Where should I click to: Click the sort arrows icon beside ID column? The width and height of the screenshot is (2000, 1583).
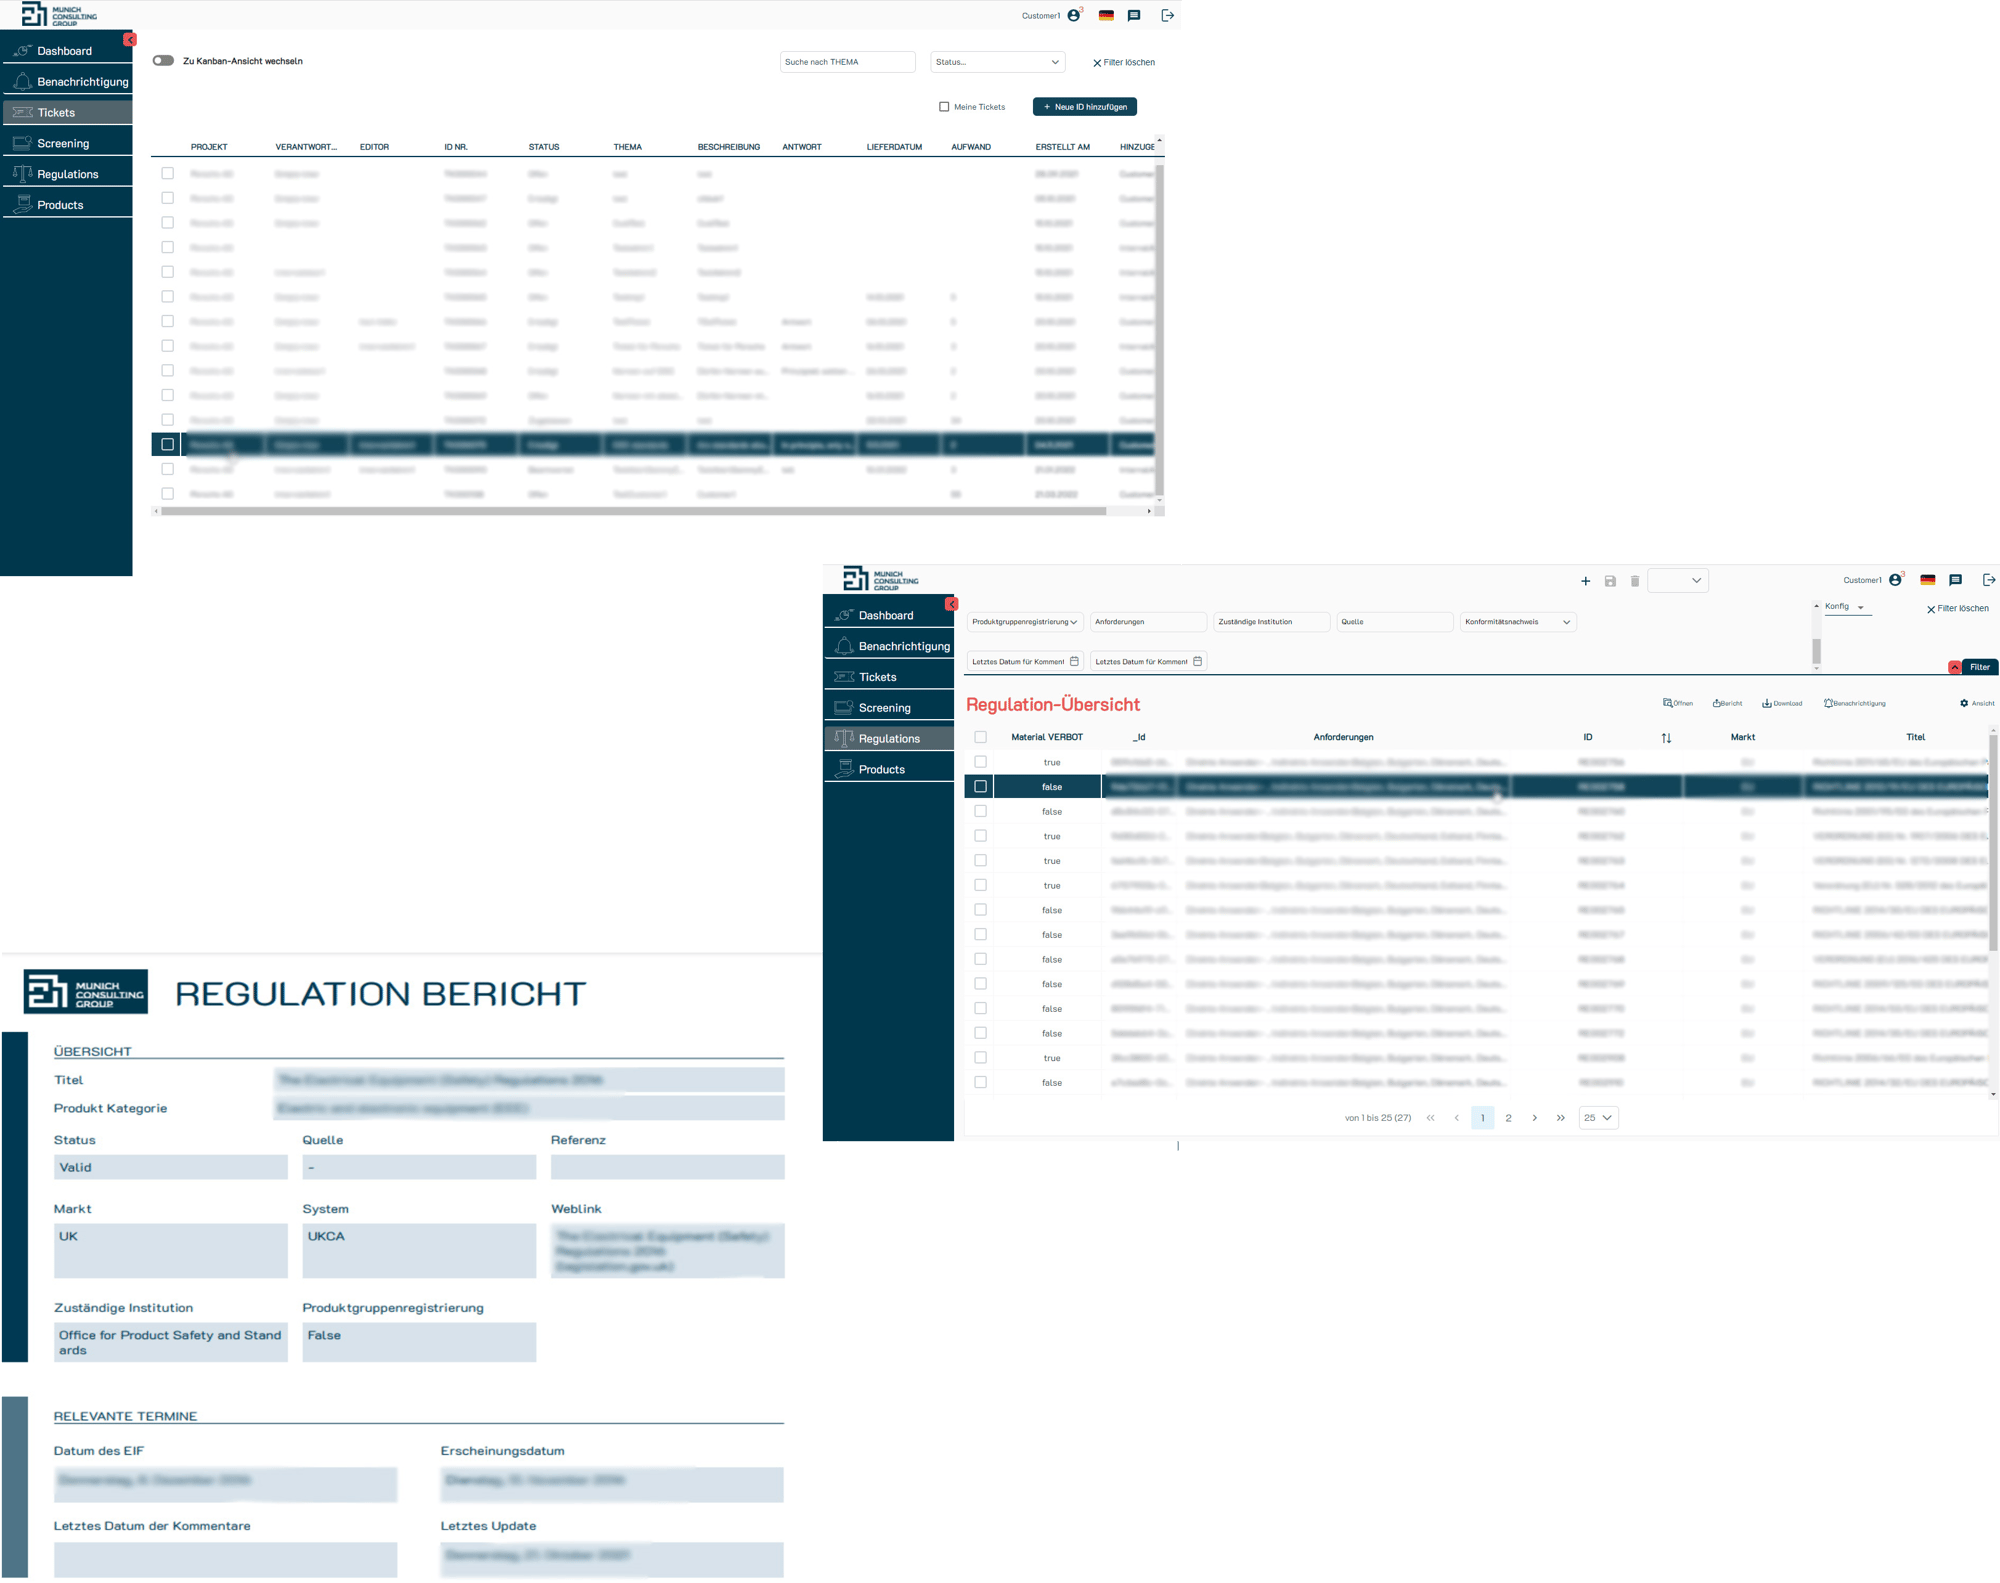[x=1666, y=738]
